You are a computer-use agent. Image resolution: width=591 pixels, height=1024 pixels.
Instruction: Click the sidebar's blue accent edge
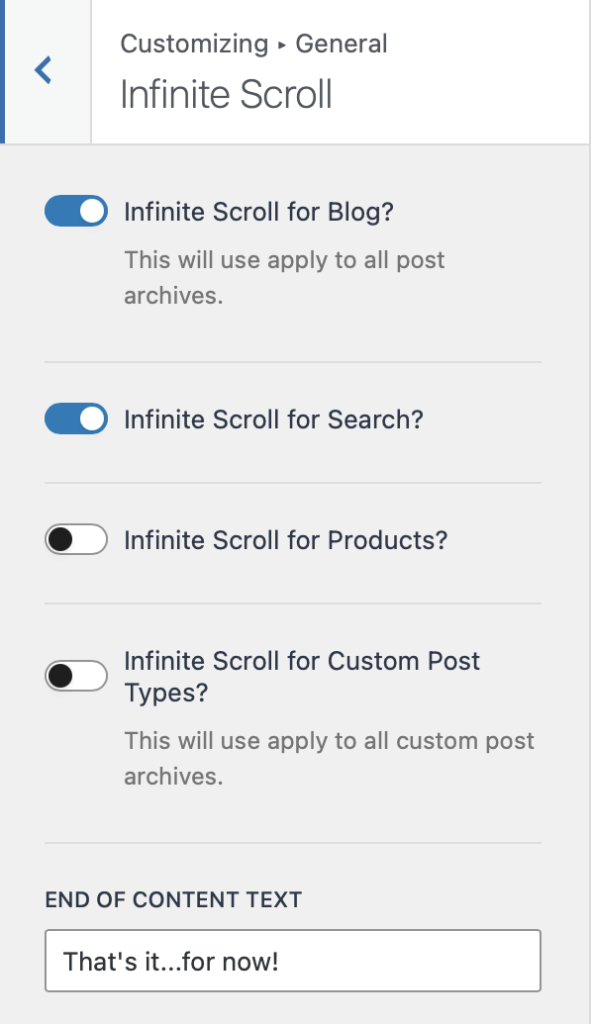(3, 70)
